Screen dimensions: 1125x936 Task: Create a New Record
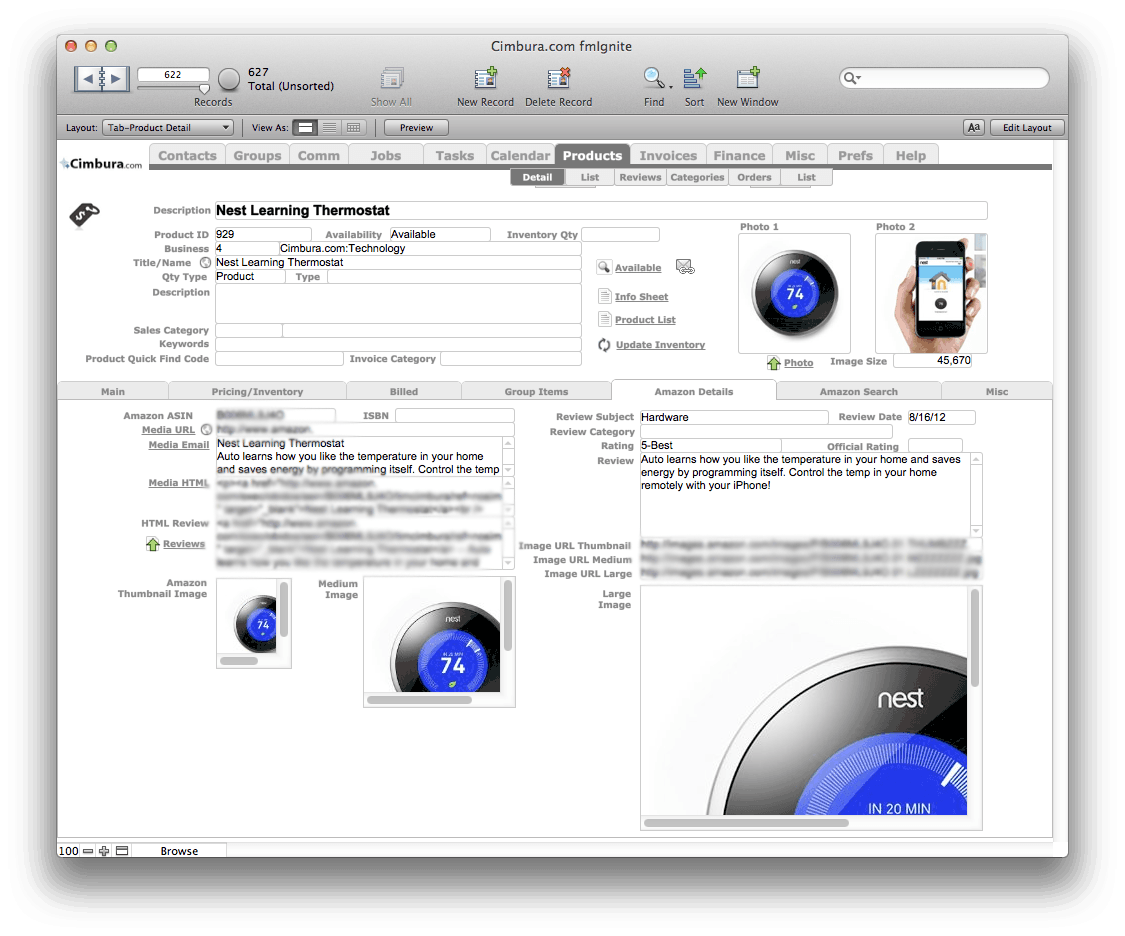pos(486,78)
